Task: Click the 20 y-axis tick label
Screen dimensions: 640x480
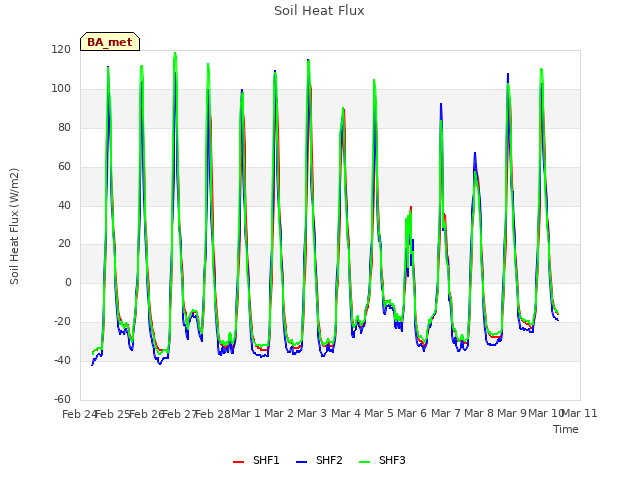Action: click(64, 244)
